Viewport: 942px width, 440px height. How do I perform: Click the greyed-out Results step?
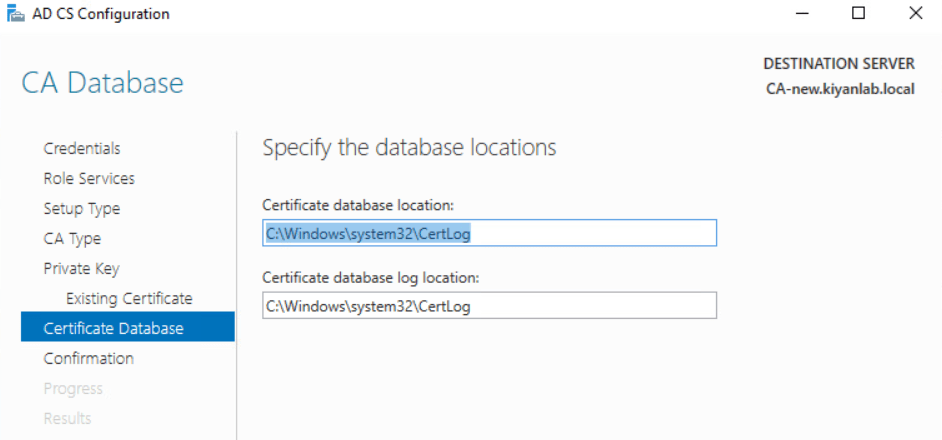pos(67,418)
